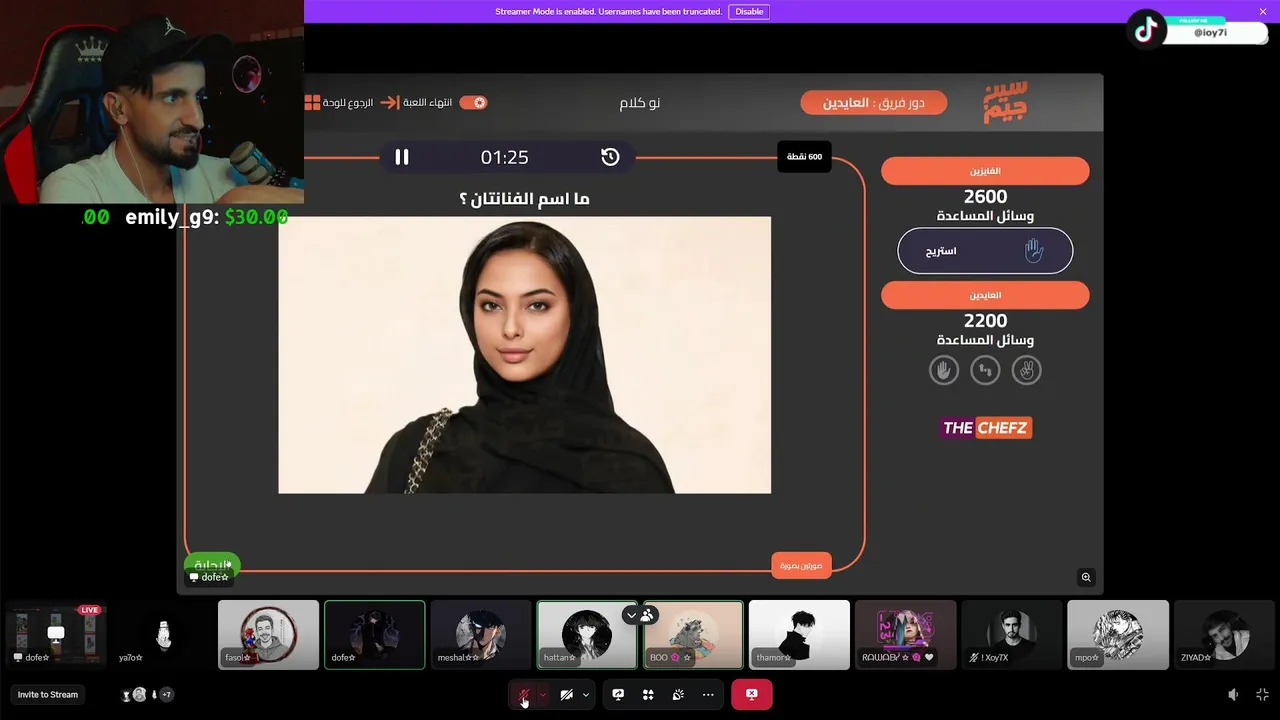Screen dimensions: 1280x720
Task: Click the orange category tag under the photo
Action: [x=801, y=565]
